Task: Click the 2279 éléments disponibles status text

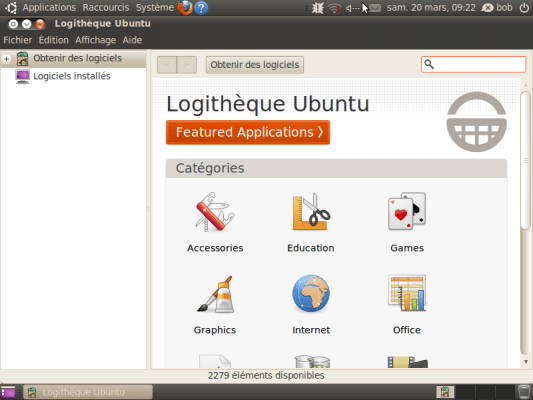Action: 266,376
